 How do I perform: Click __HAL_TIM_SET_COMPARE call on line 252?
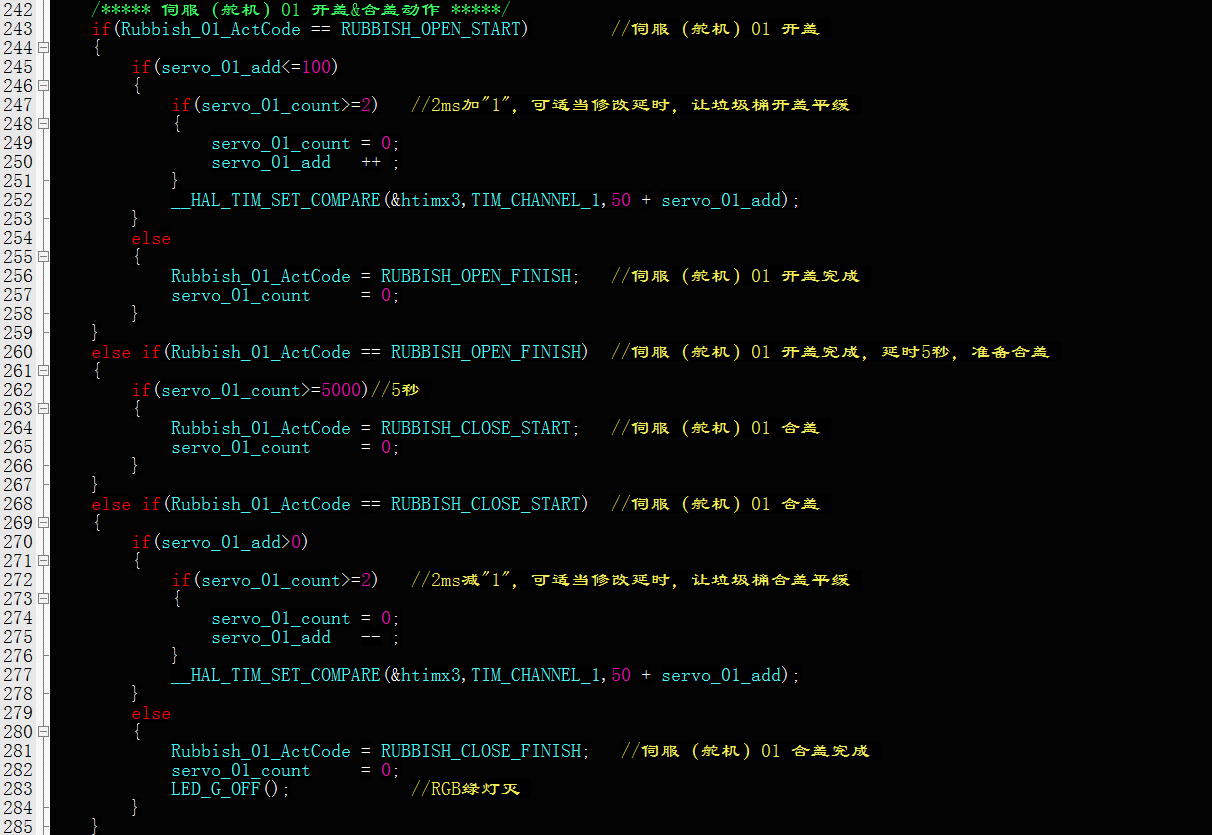(x=485, y=200)
